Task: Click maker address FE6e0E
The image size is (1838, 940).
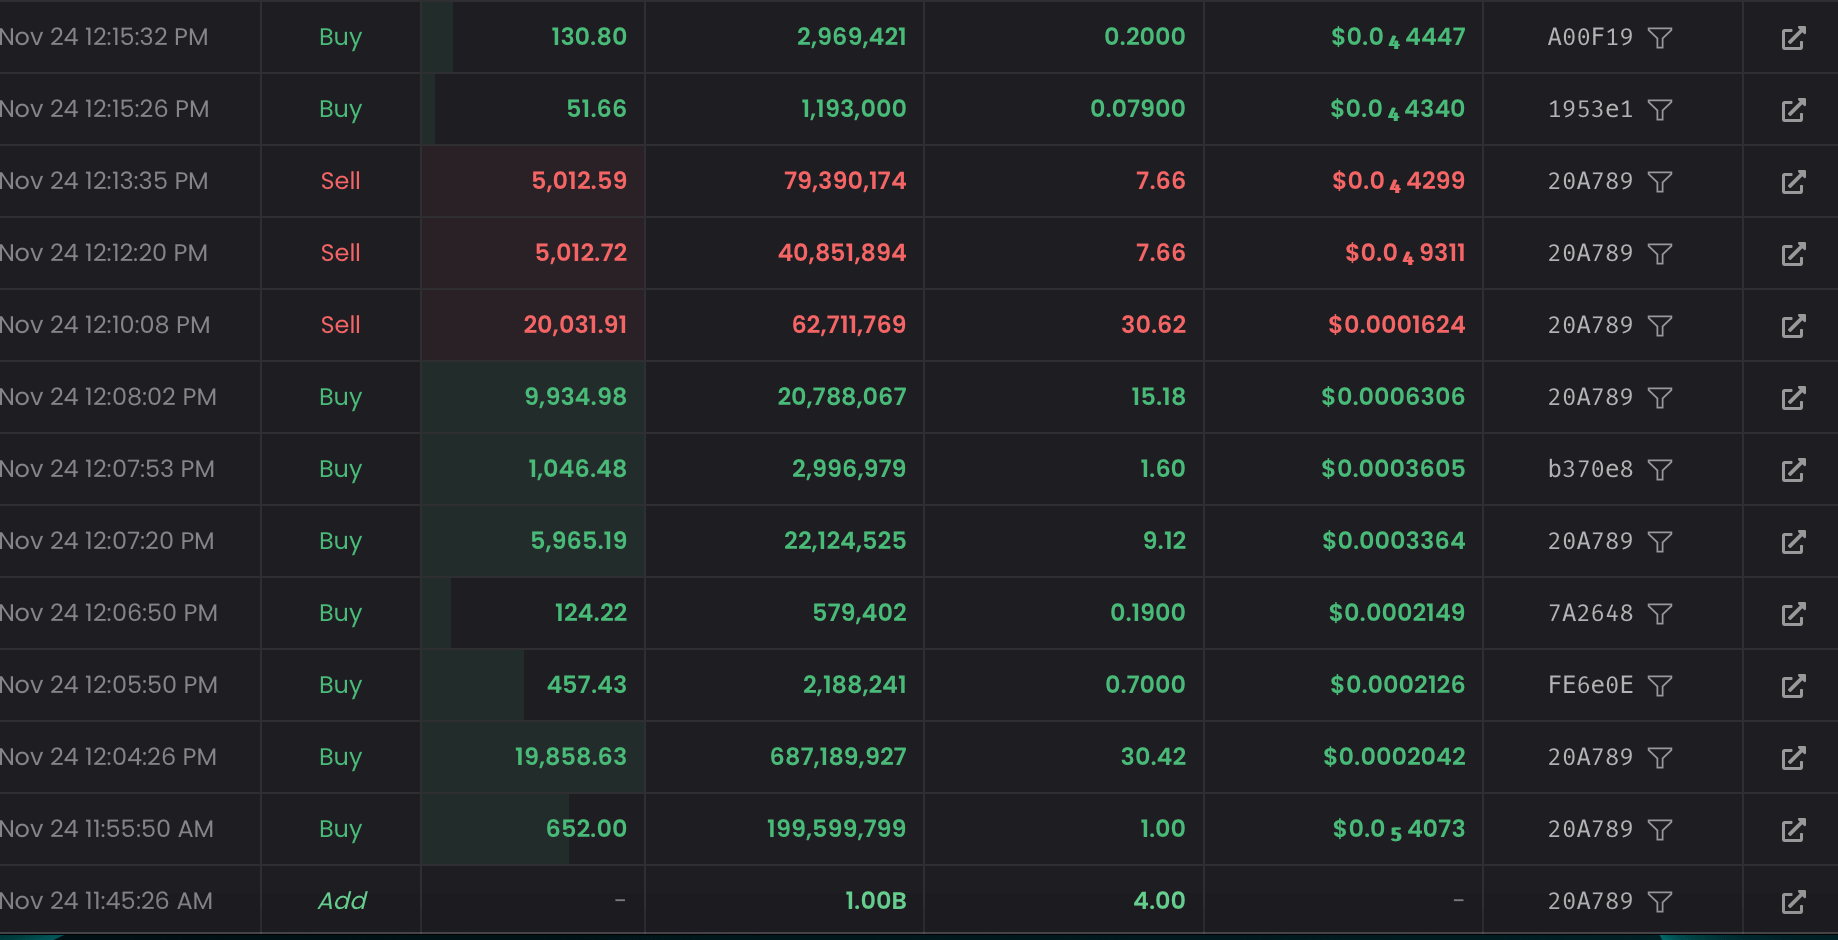Action: [1589, 685]
